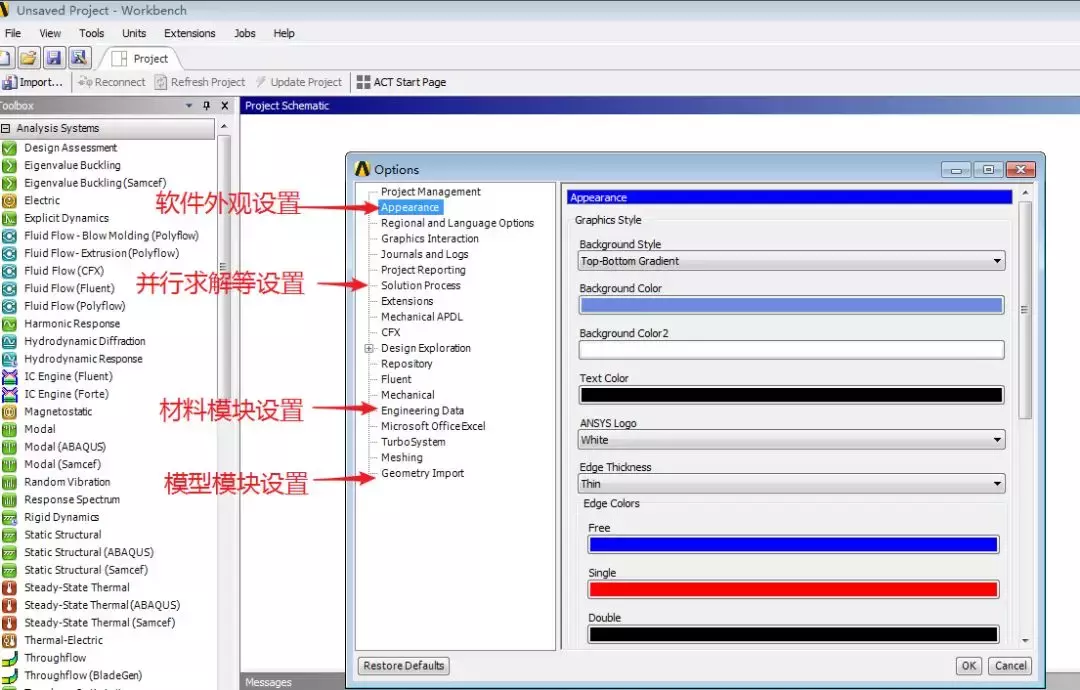
Task: Open the Tools menu
Action: click(x=92, y=33)
